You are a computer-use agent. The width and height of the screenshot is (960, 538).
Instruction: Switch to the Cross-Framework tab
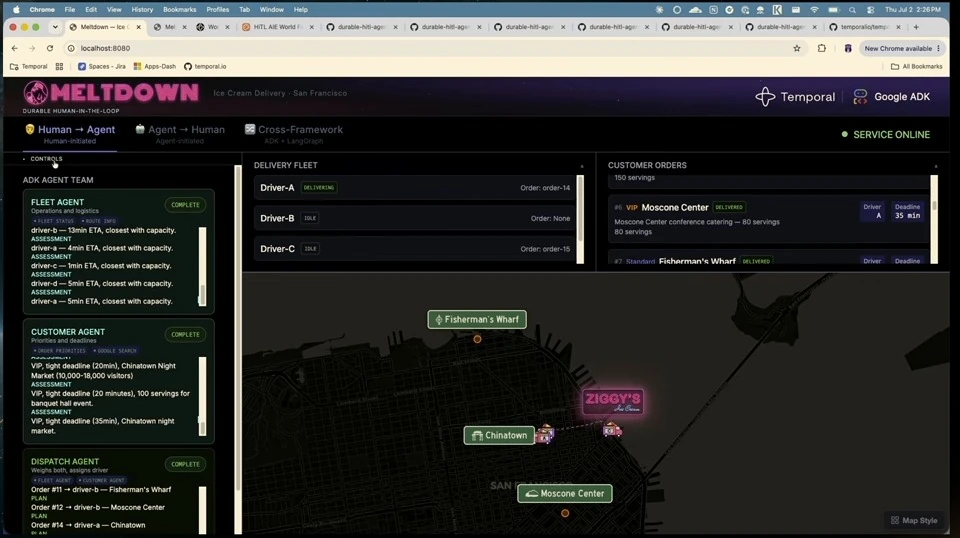click(293, 134)
